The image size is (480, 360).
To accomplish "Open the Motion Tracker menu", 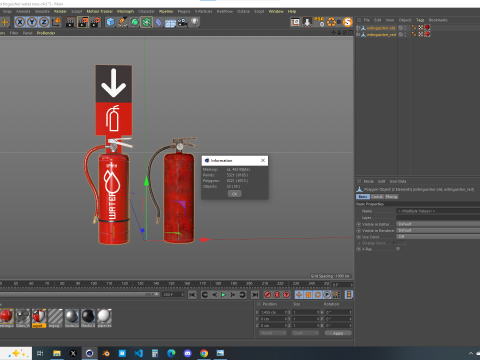I will 100,11.
